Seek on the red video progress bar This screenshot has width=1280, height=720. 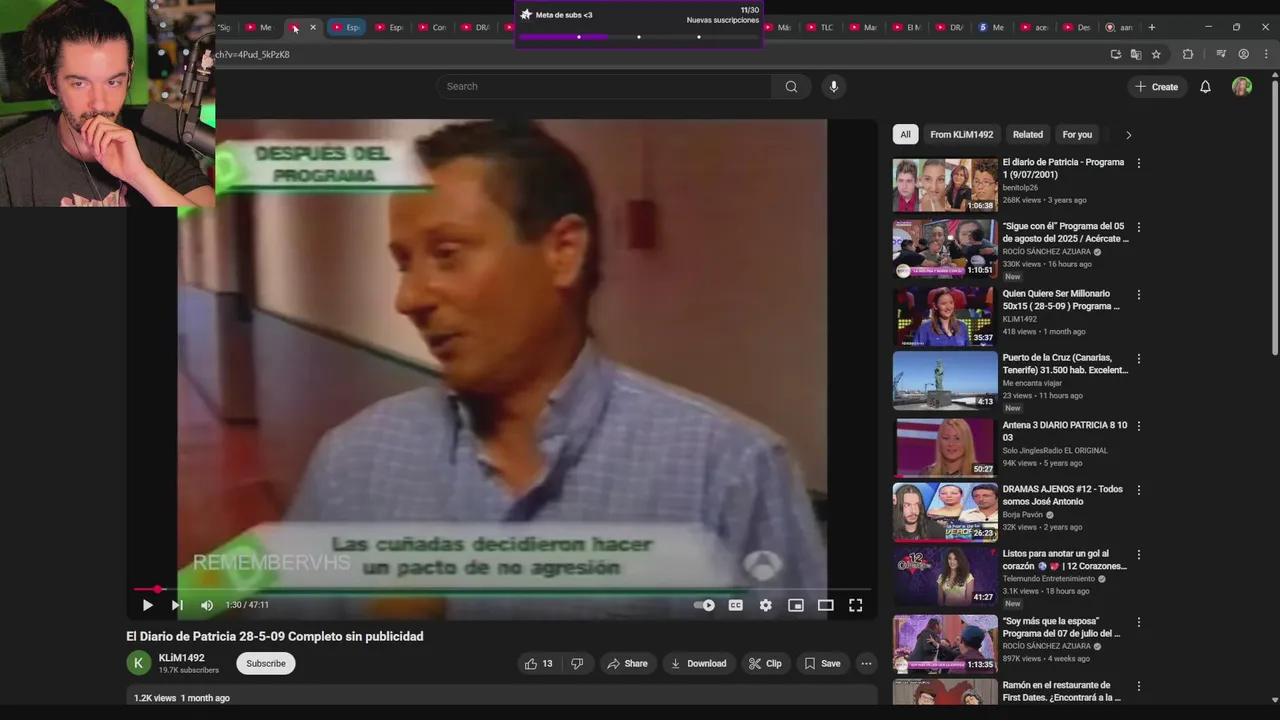502,589
